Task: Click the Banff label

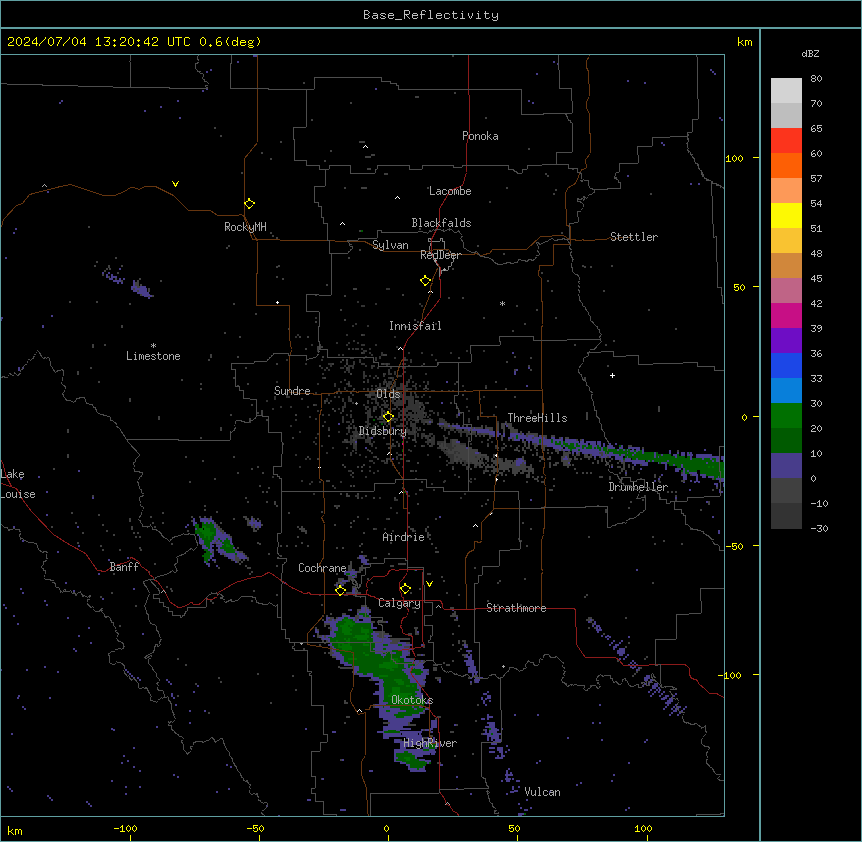Action: click(x=124, y=567)
